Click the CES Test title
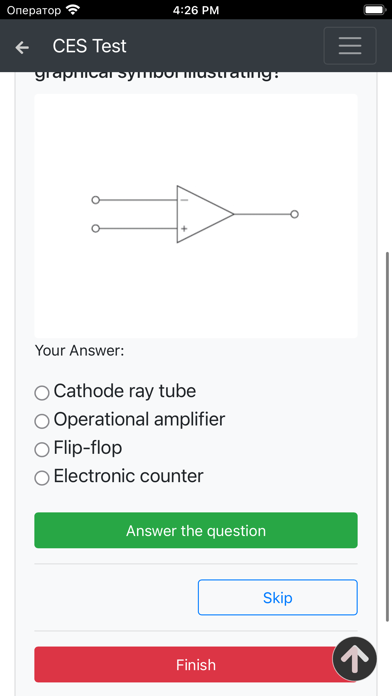The image size is (392, 696). tap(90, 46)
